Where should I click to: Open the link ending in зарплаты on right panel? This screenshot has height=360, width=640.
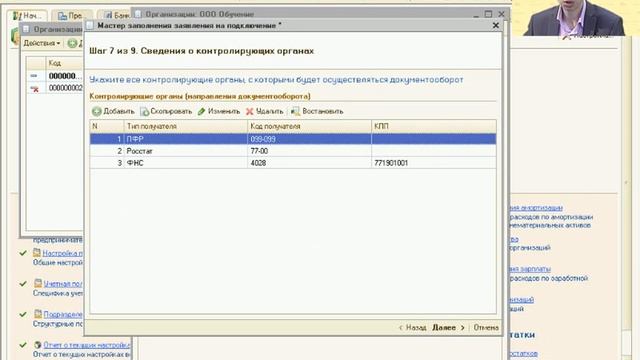(x=530, y=269)
